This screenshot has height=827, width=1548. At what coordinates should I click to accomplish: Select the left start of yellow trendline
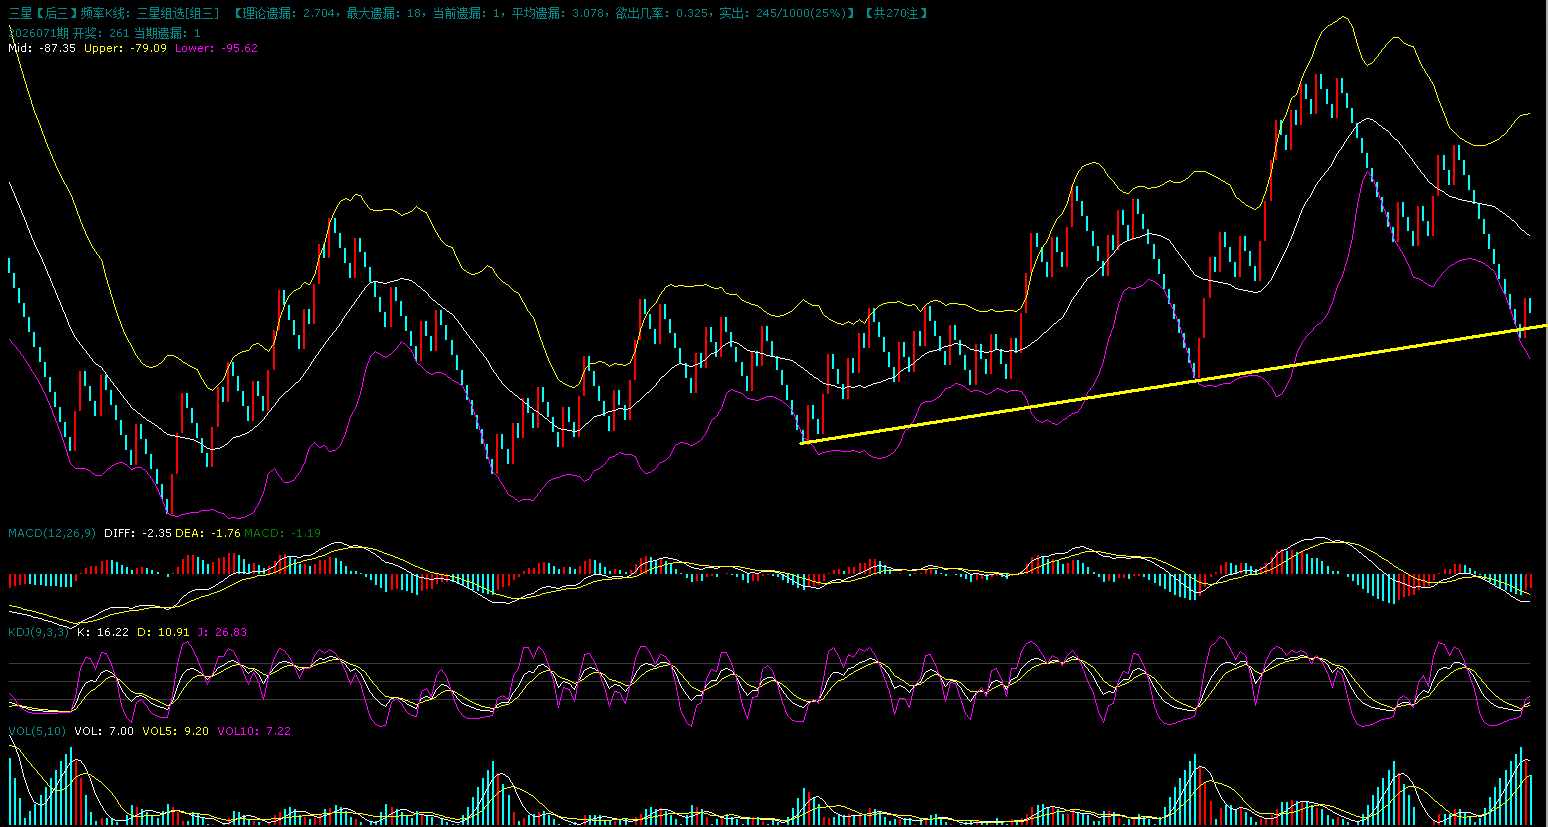(x=803, y=442)
